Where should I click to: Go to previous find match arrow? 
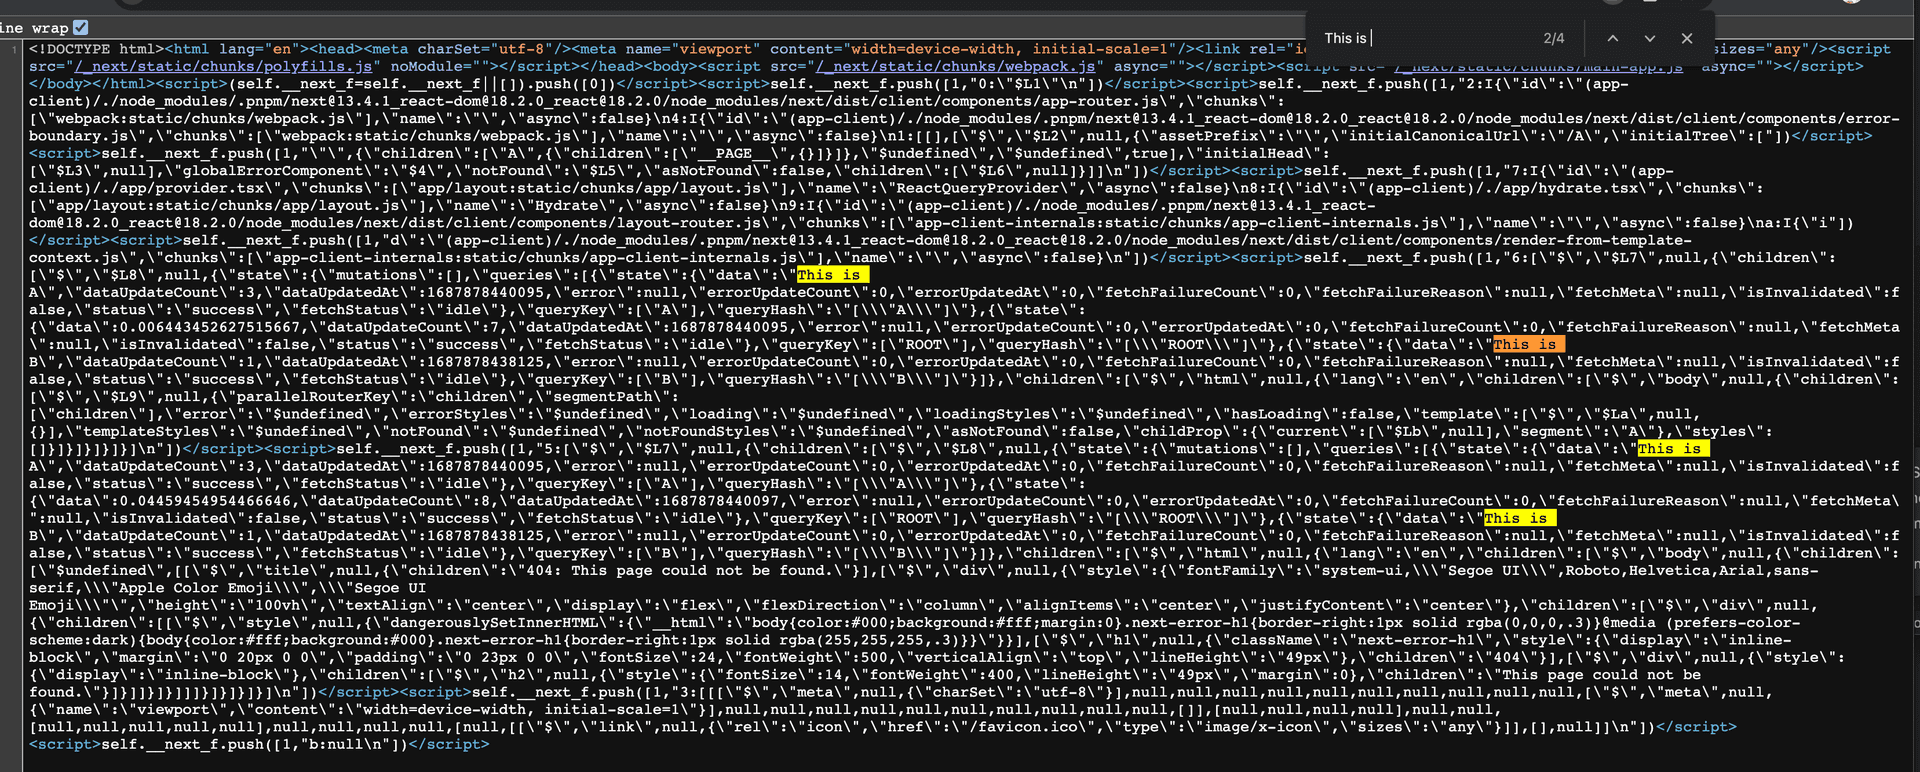point(1612,38)
